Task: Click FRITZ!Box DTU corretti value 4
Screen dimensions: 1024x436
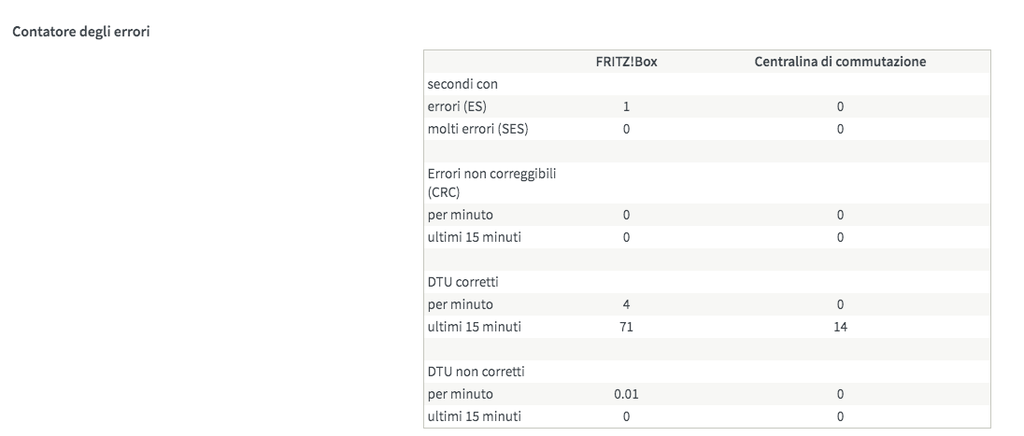Action: (626, 304)
